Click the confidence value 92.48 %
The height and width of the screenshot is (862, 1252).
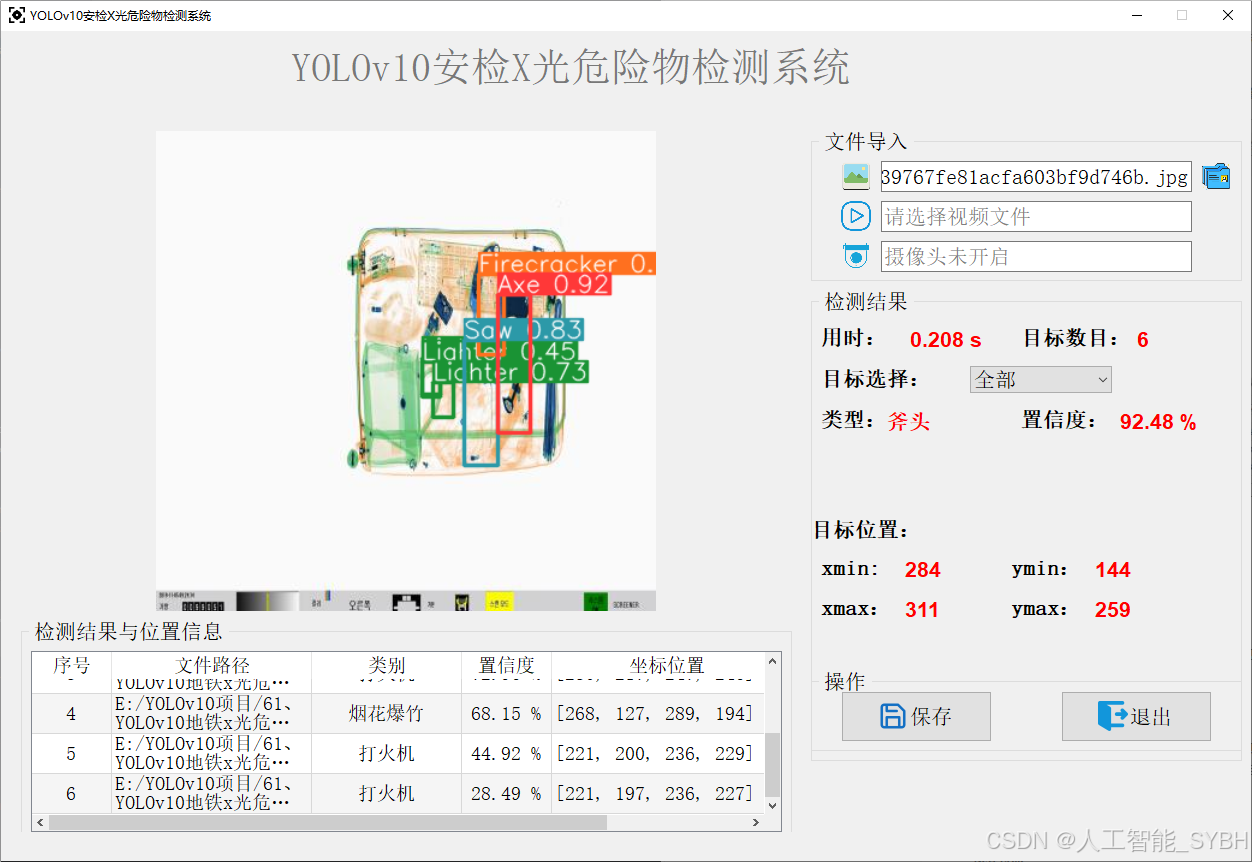1158,422
